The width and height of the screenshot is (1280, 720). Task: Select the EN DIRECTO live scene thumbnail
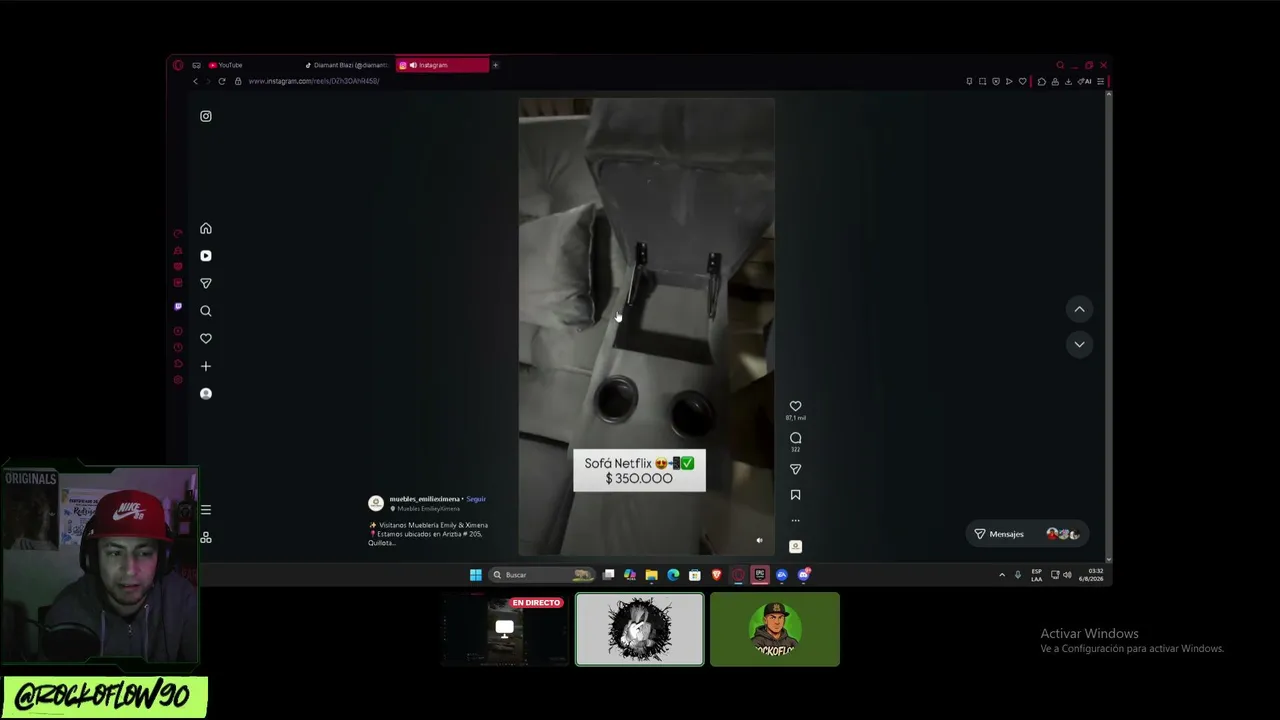point(505,629)
